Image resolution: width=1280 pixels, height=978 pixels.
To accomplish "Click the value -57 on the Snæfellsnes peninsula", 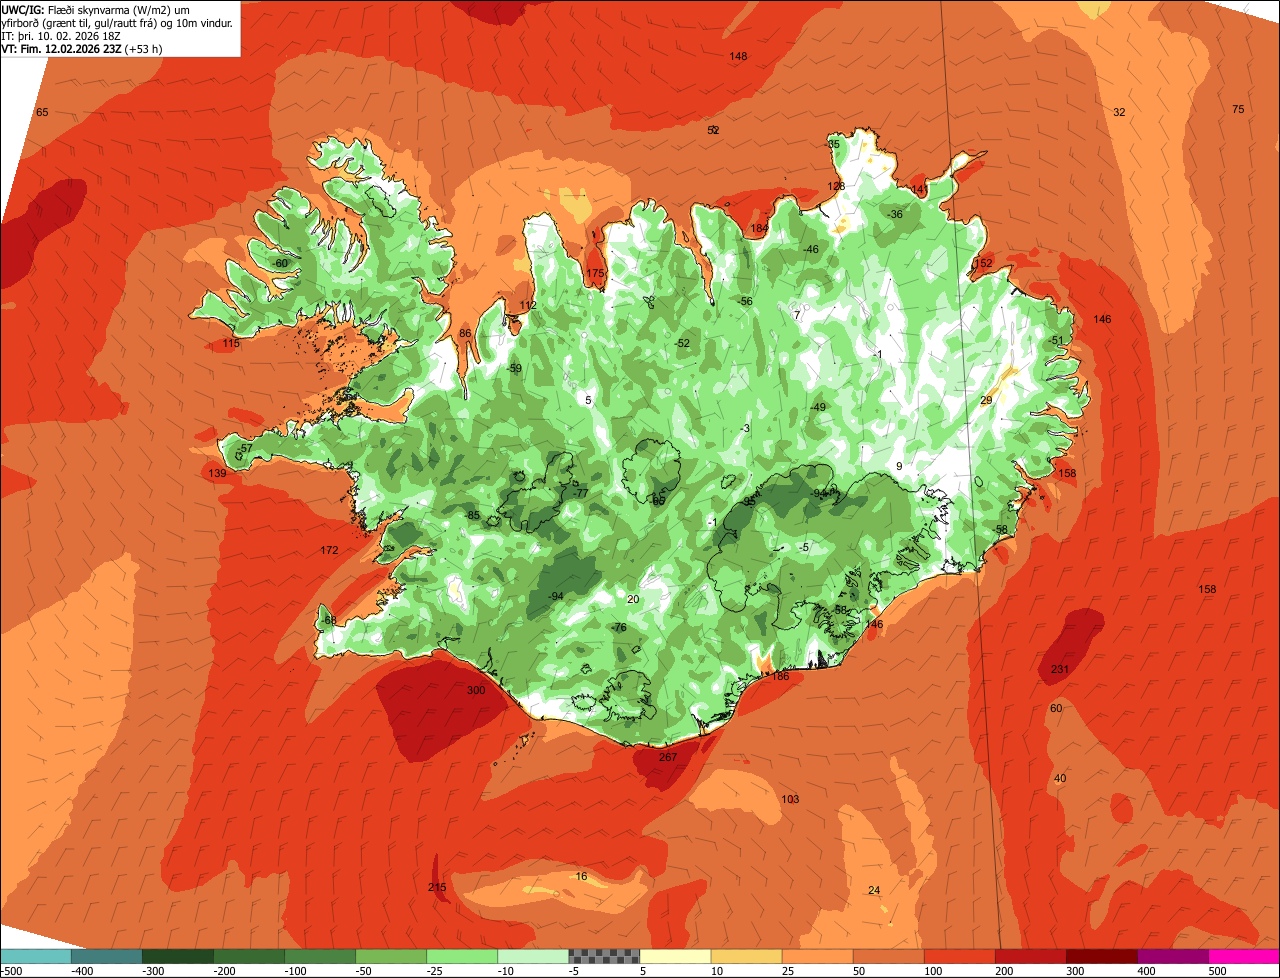I will pyautogui.click(x=245, y=448).
